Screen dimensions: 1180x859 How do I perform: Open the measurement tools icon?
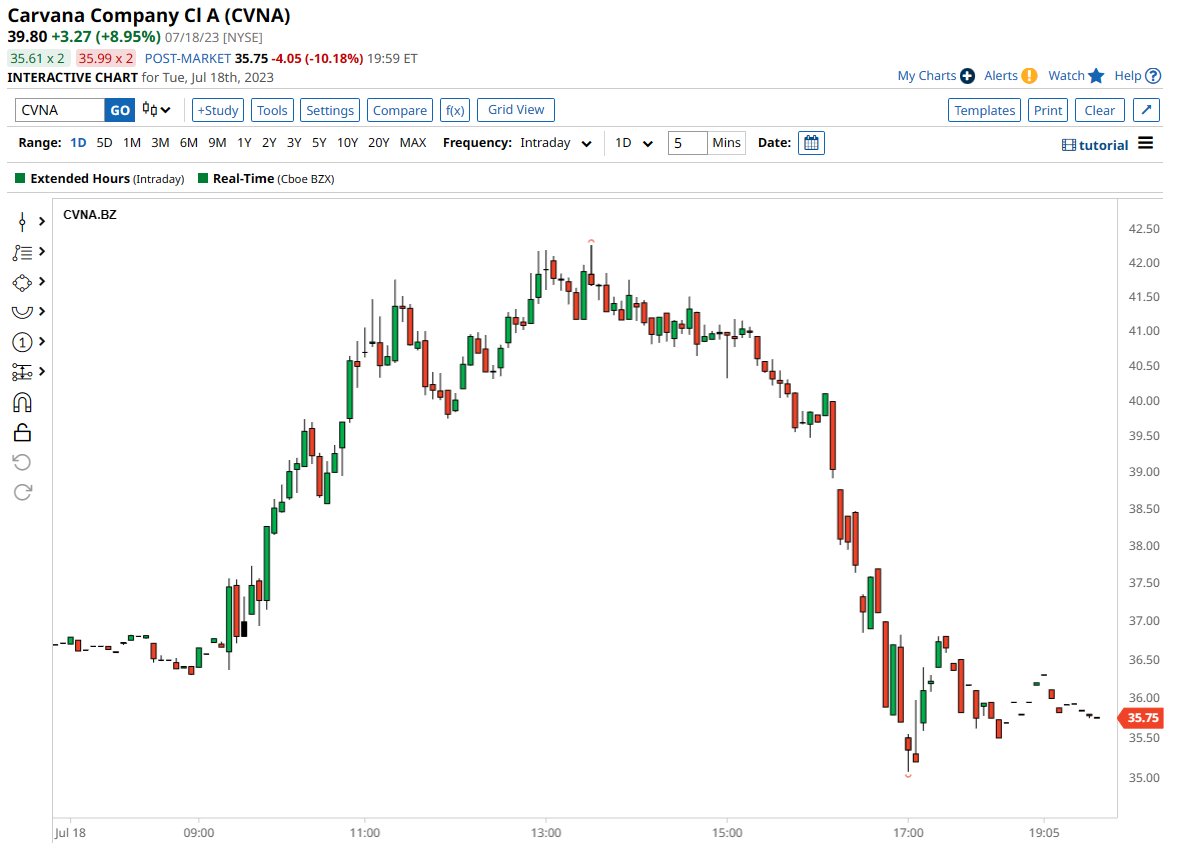23,372
